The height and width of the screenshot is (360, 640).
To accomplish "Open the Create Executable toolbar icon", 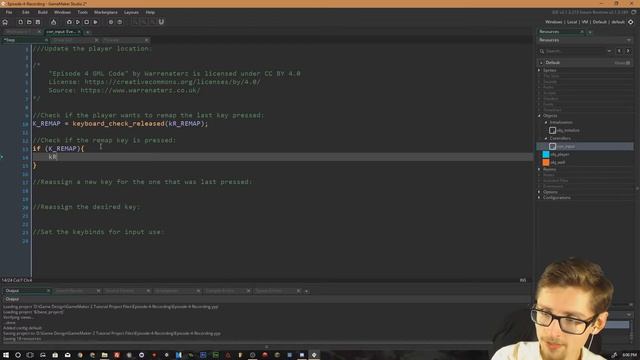I will click(53, 22).
